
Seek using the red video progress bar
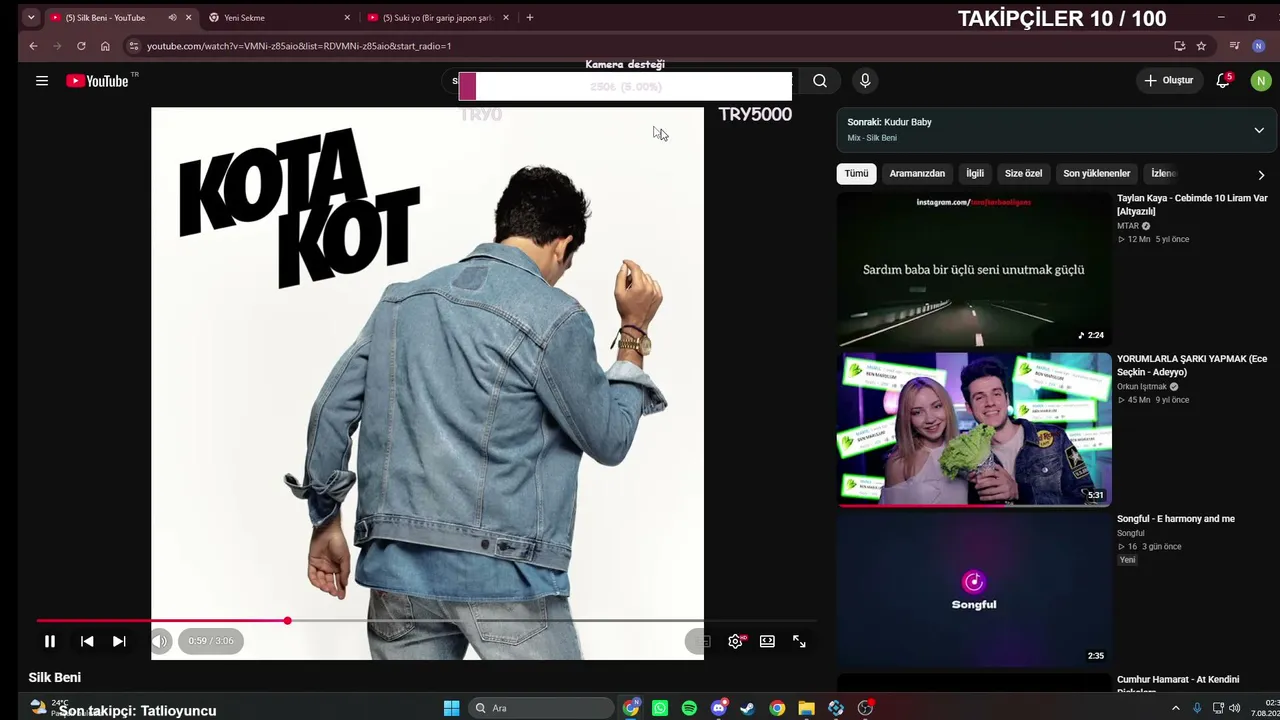pos(427,621)
